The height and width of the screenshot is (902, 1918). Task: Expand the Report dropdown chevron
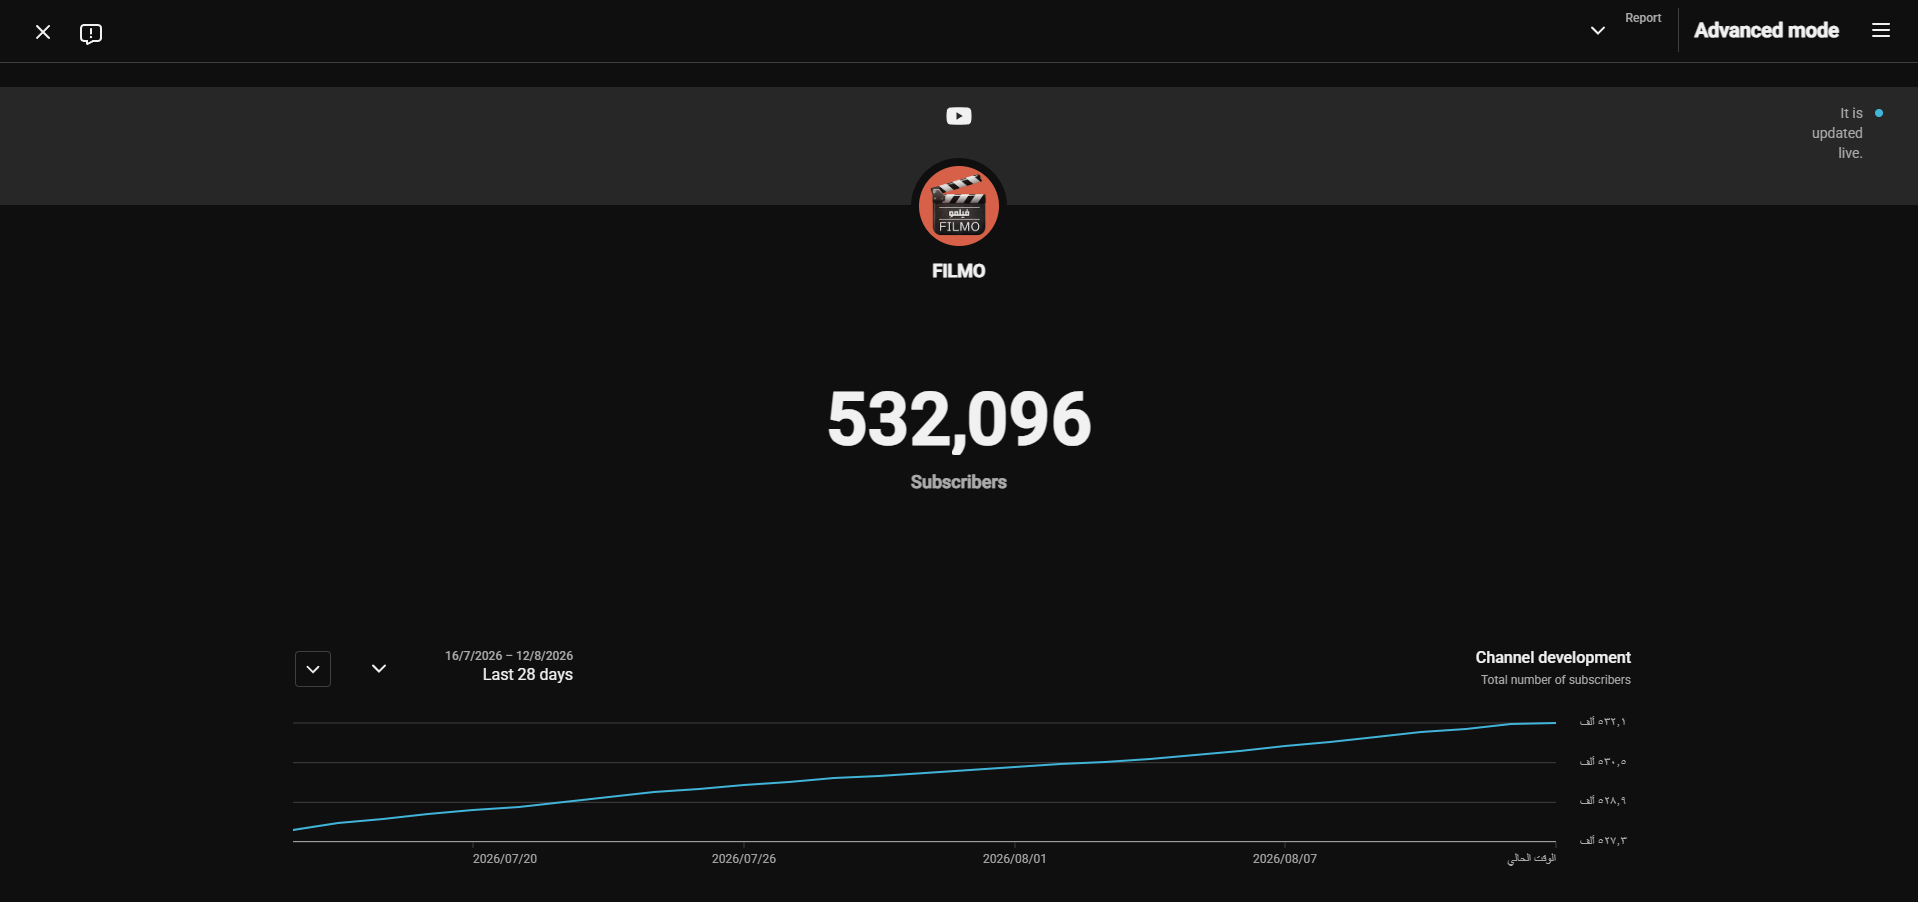[1598, 31]
